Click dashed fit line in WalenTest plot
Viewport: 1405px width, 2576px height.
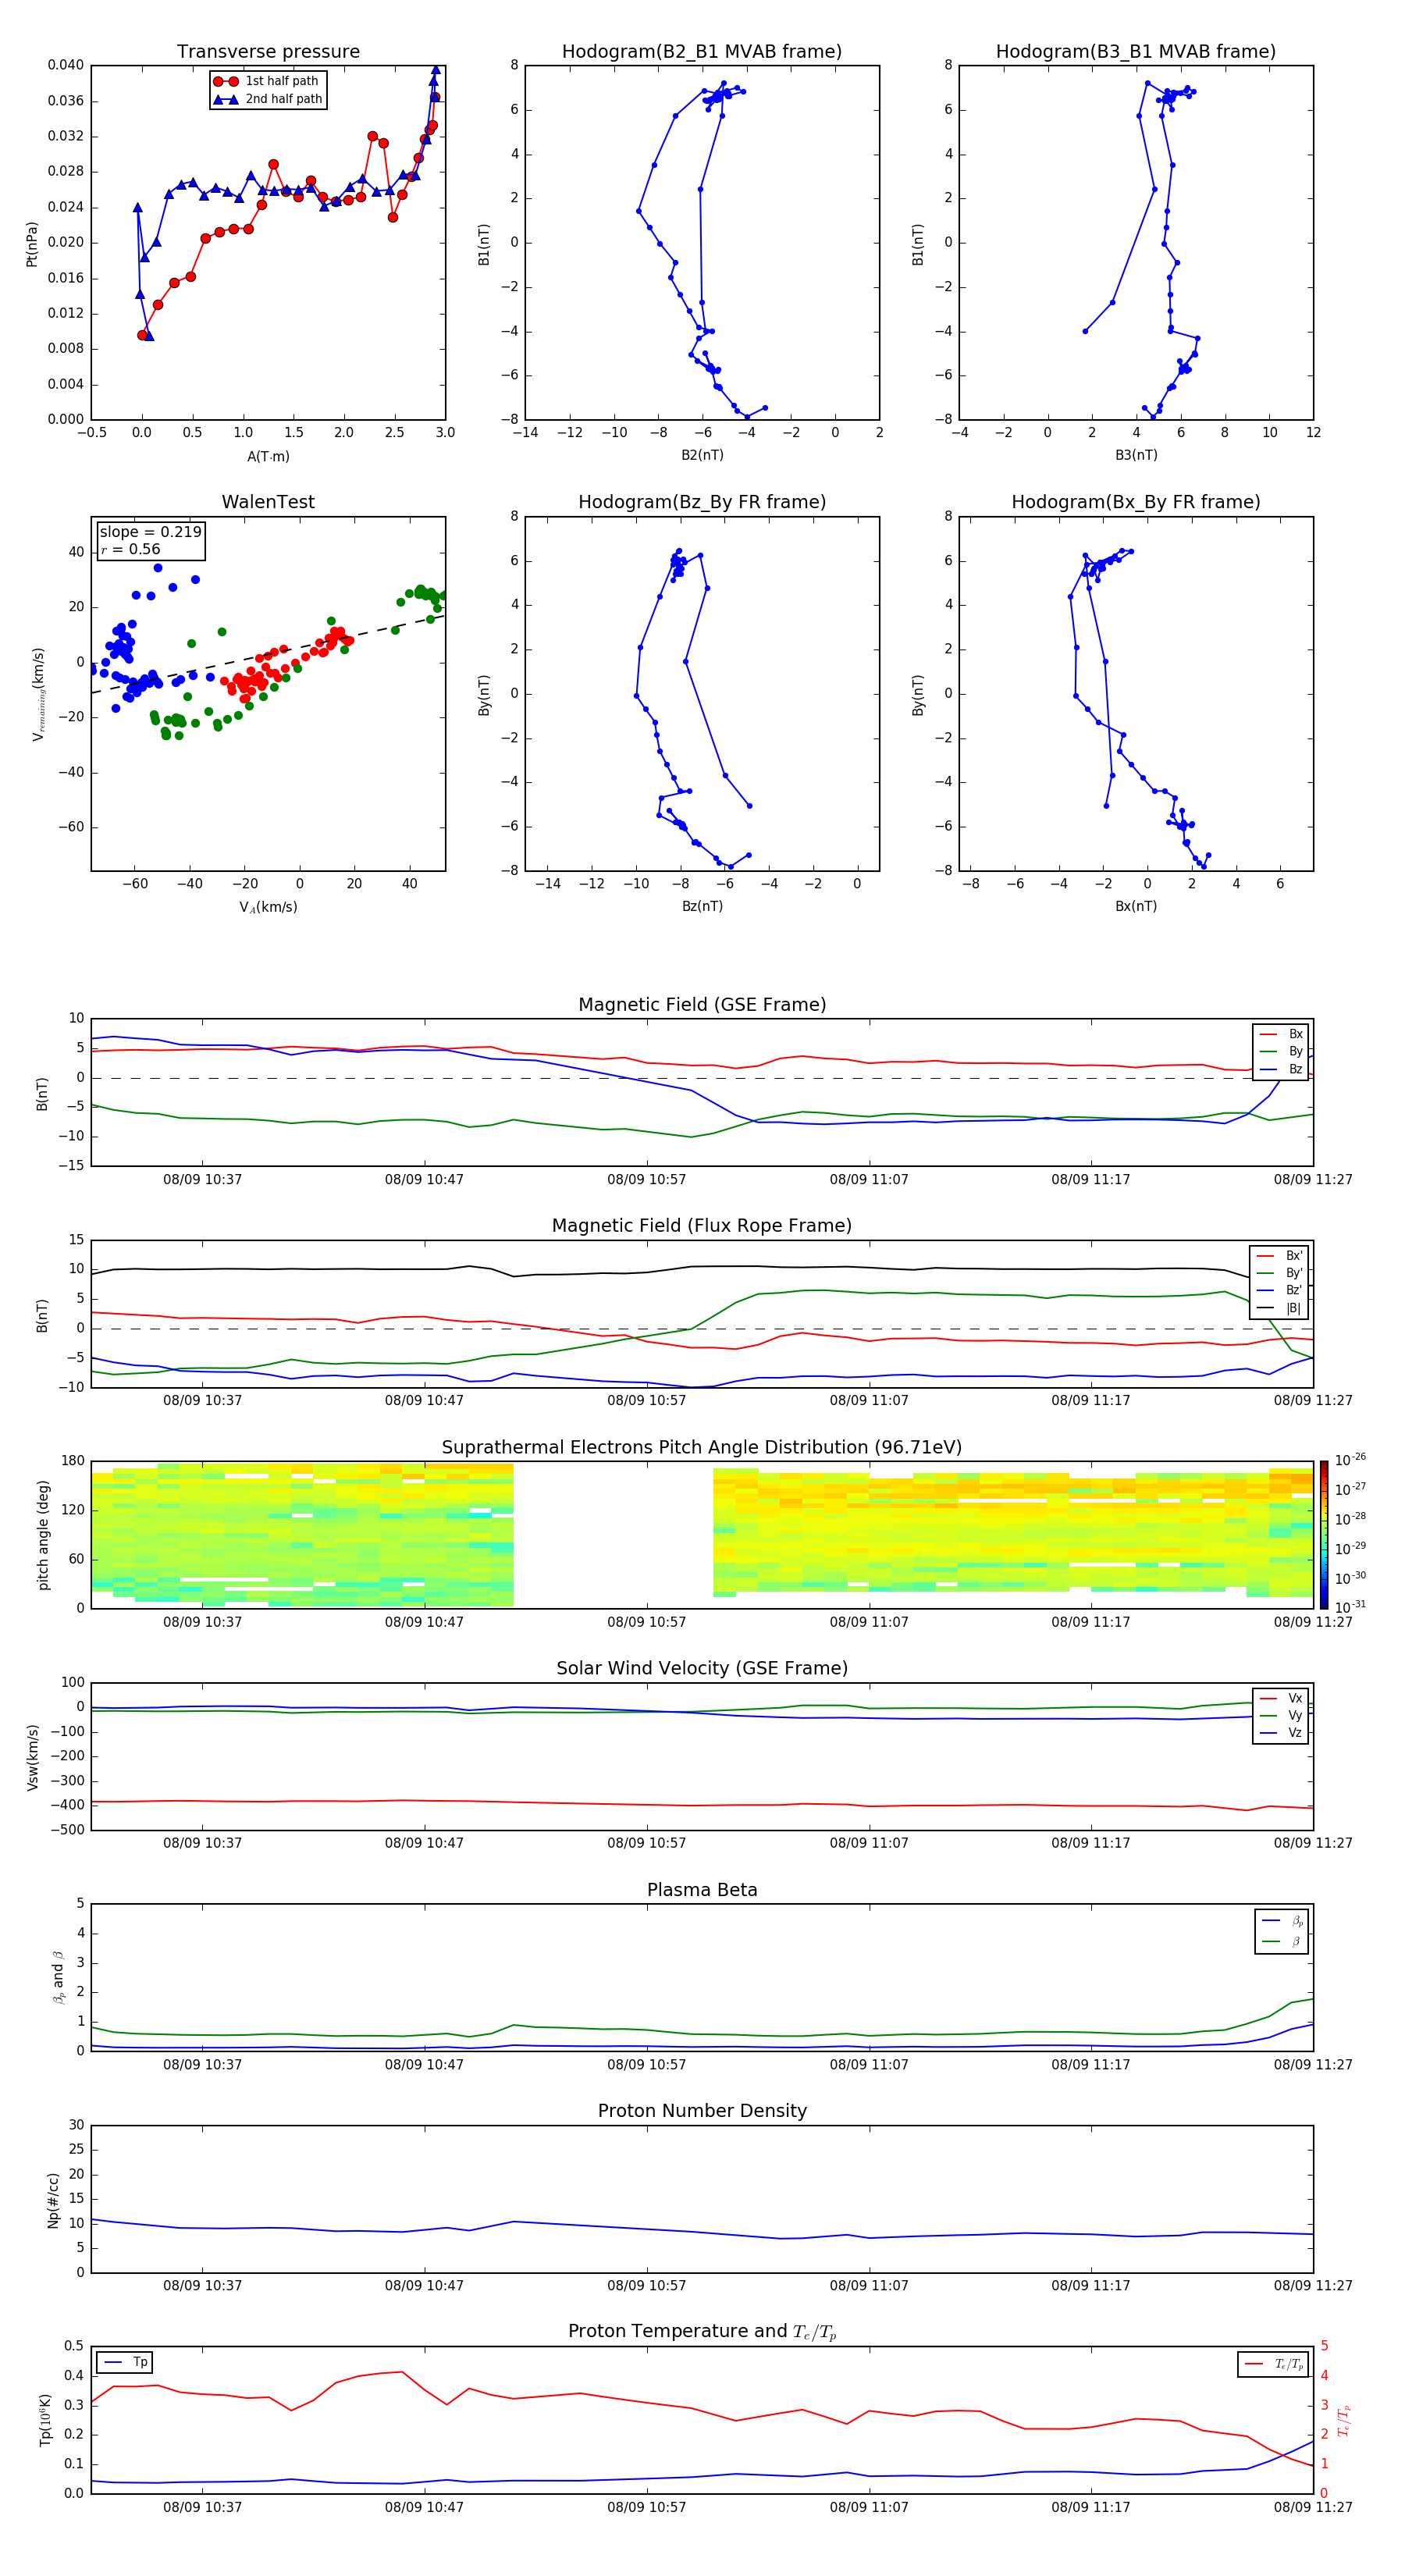268,654
